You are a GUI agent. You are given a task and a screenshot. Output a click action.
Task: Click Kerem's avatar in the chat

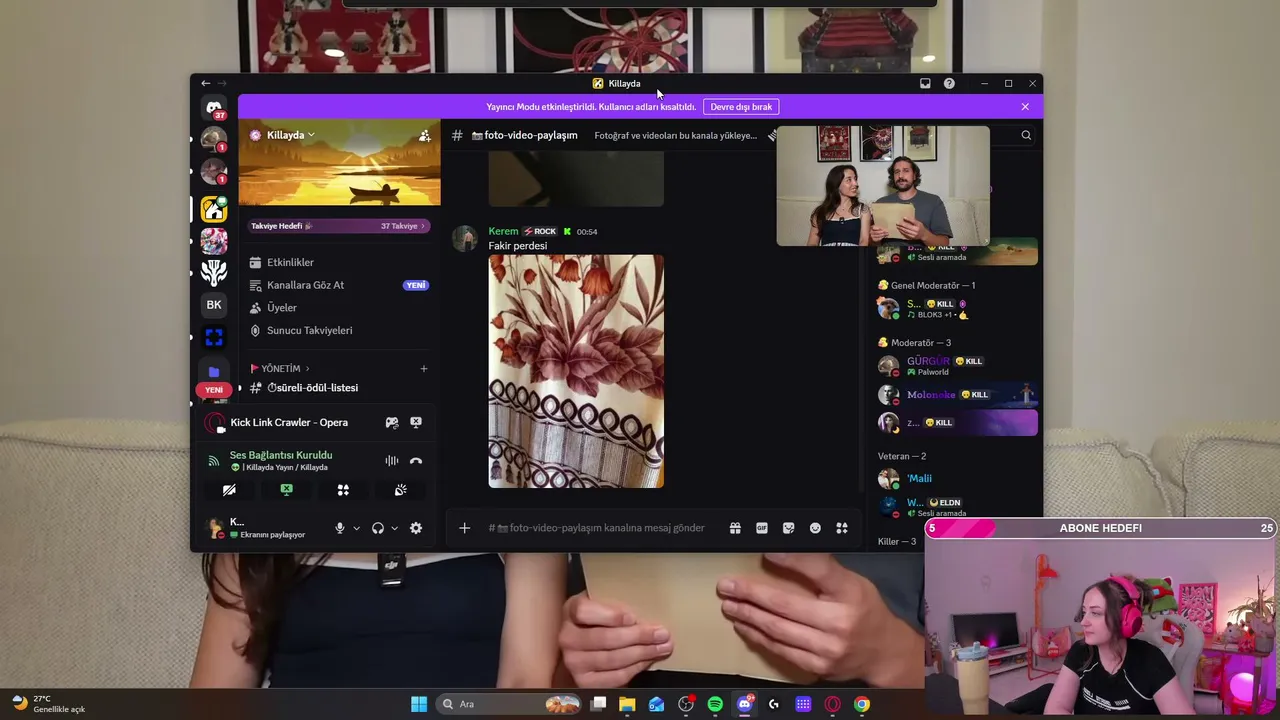coord(464,238)
